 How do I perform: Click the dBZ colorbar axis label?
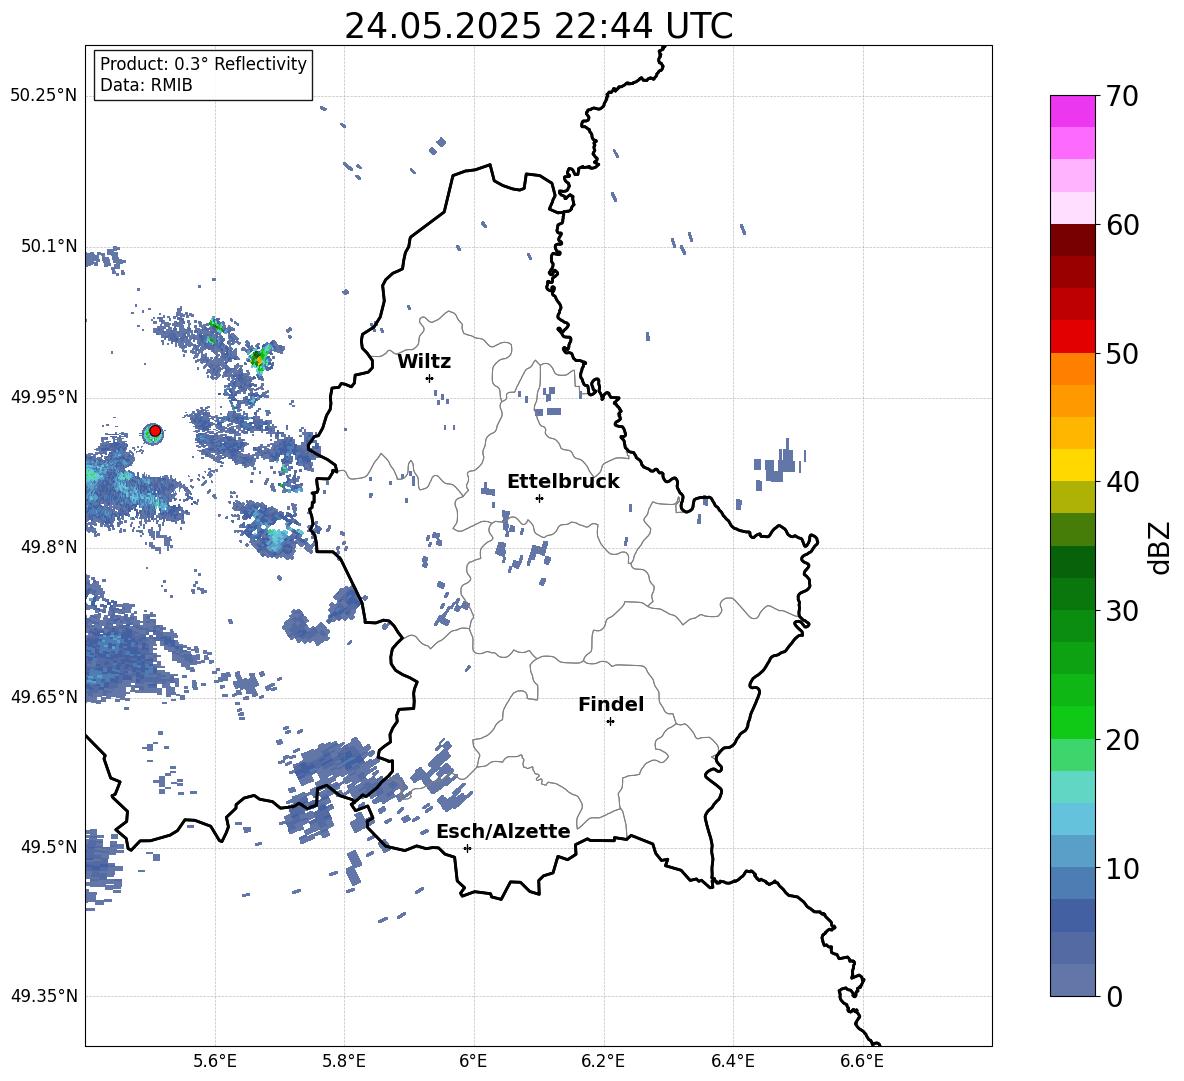[1160, 547]
